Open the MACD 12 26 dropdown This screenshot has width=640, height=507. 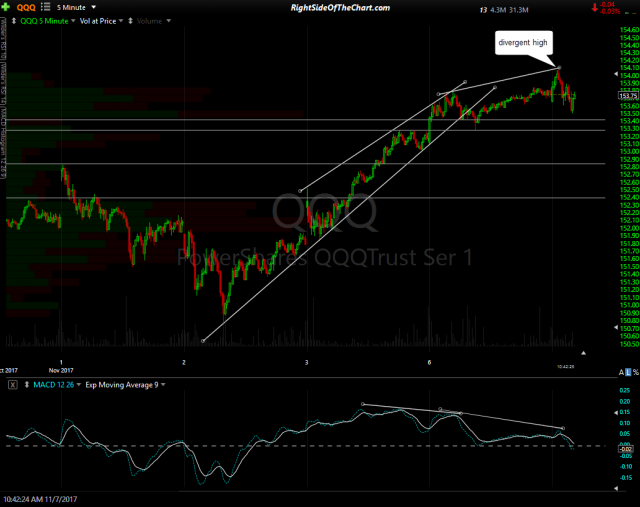click(x=57, y=385)
